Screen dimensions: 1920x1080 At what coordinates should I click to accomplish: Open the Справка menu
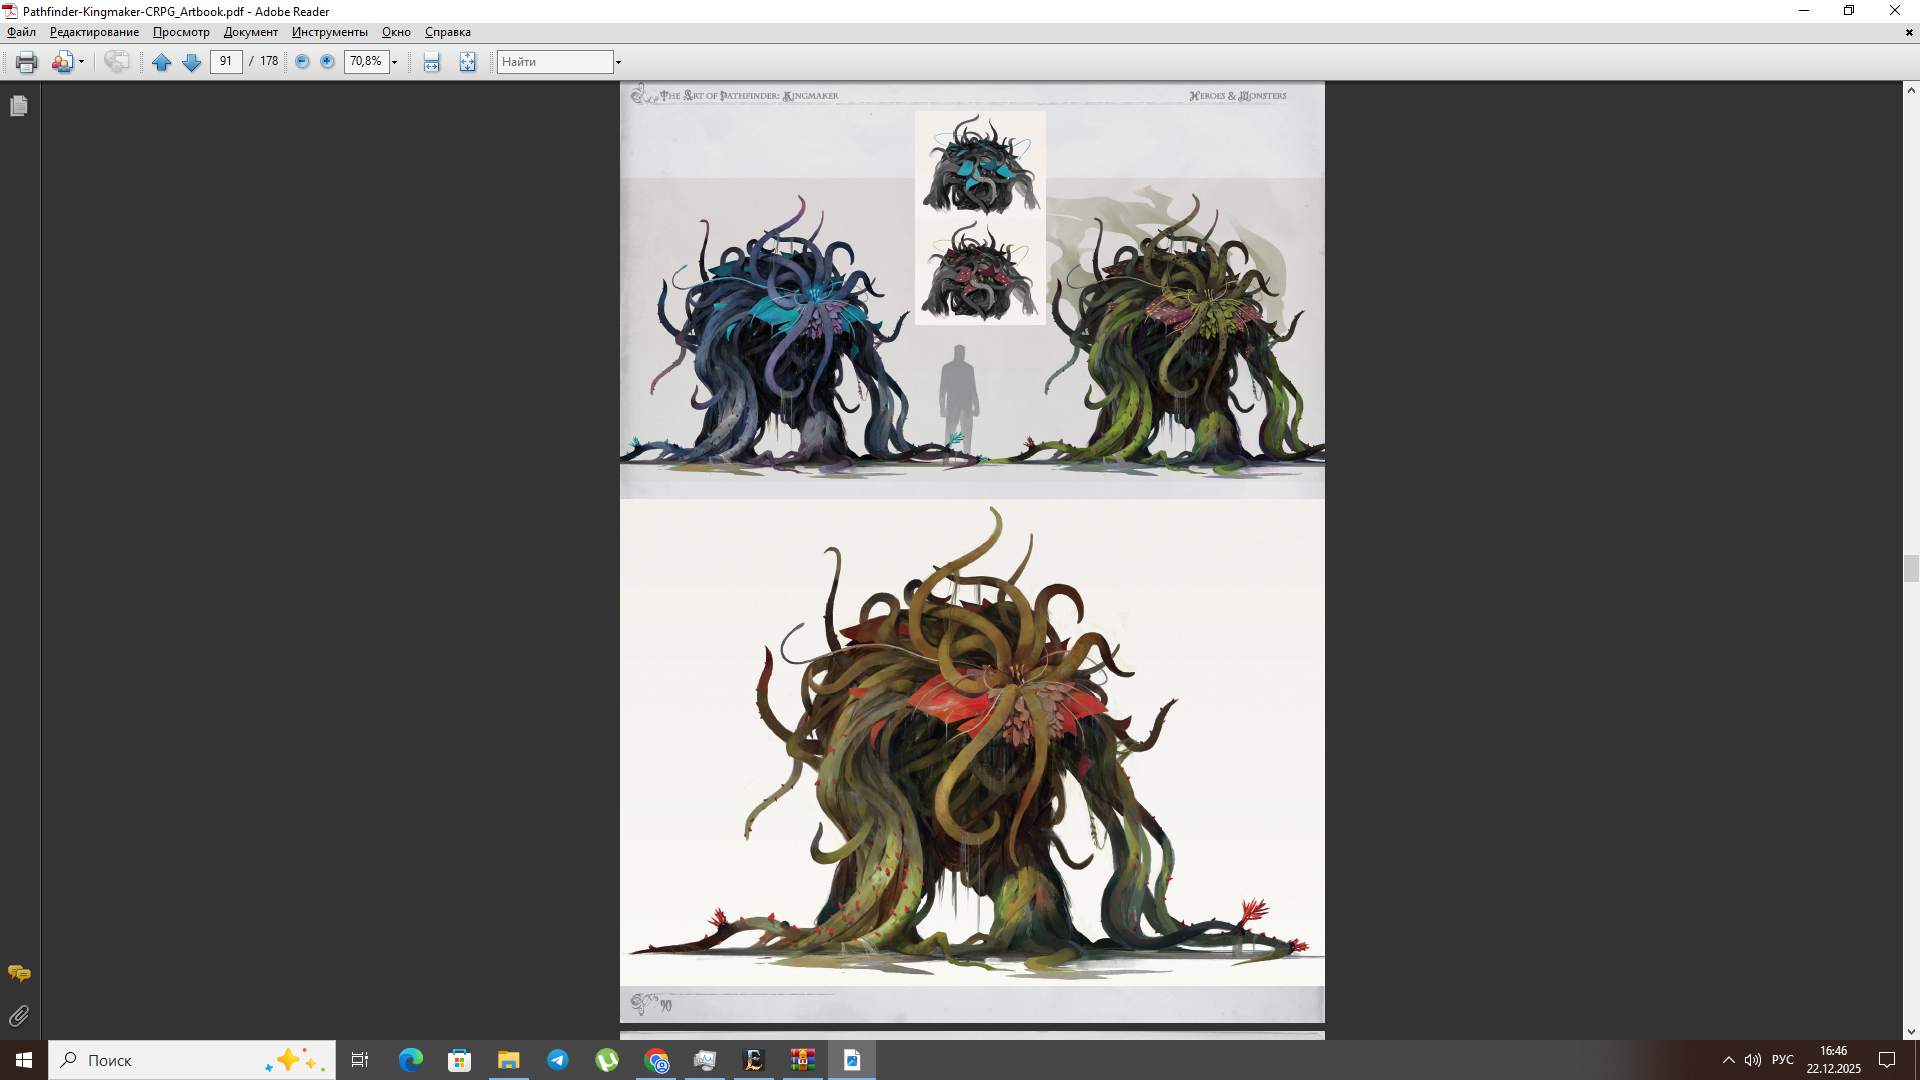pos(447,32)
